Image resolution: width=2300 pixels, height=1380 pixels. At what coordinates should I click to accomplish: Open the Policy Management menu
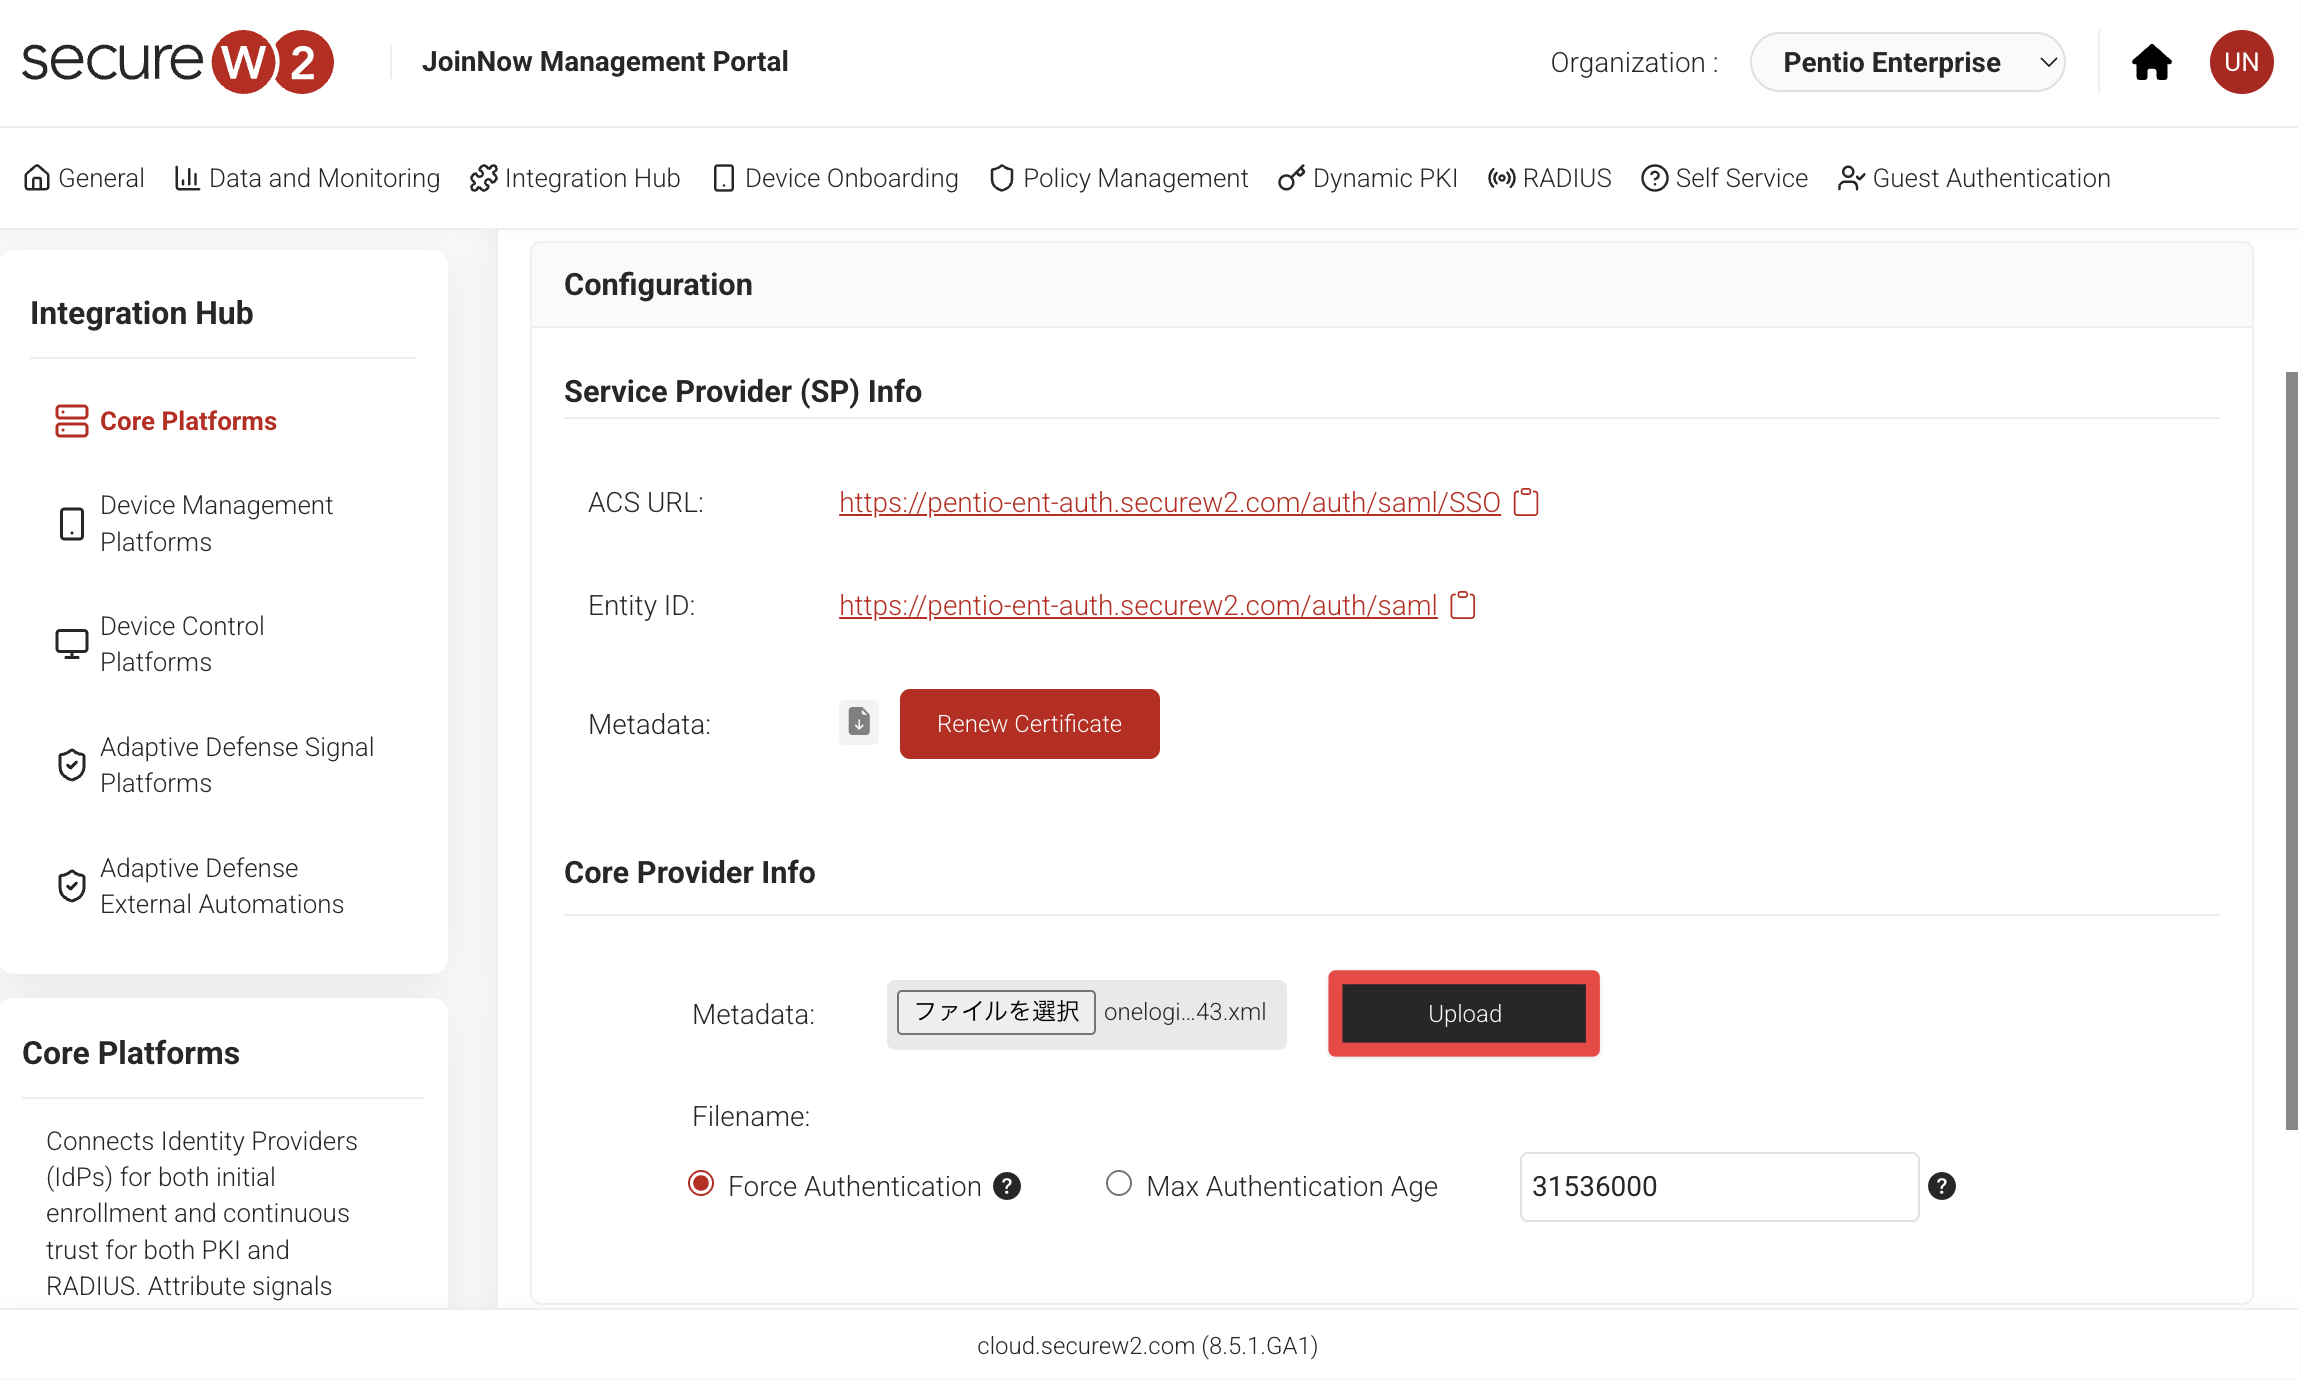tap(1119, 178)
